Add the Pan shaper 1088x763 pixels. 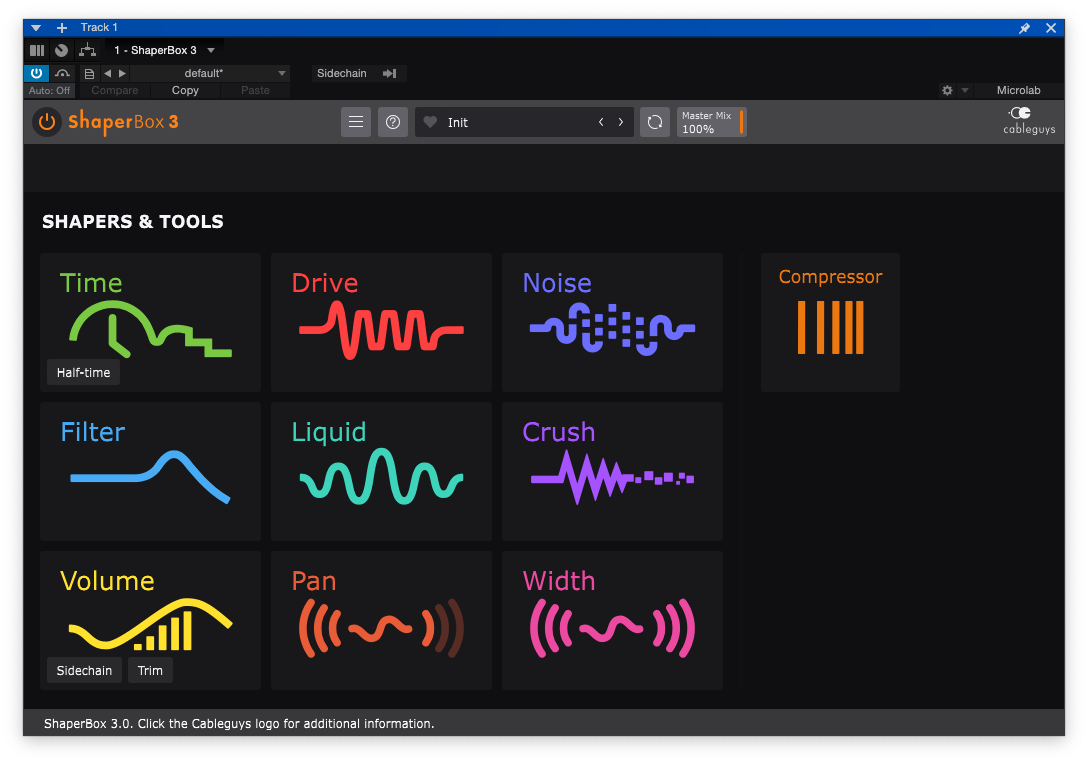coord(381,621)
